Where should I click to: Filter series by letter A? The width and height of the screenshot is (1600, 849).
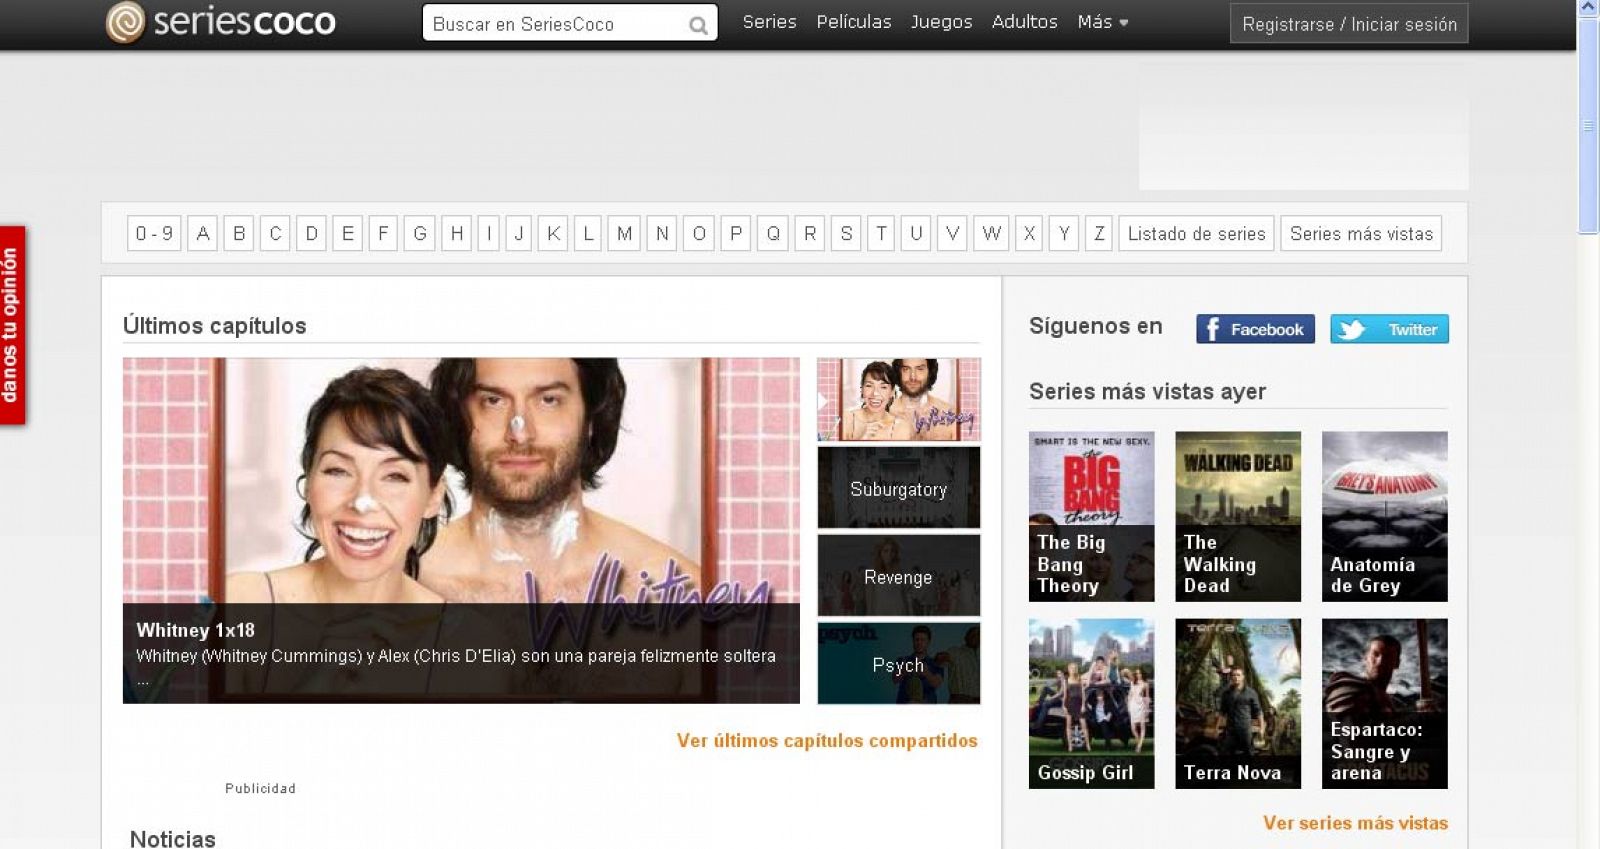[x=202, y=234]
